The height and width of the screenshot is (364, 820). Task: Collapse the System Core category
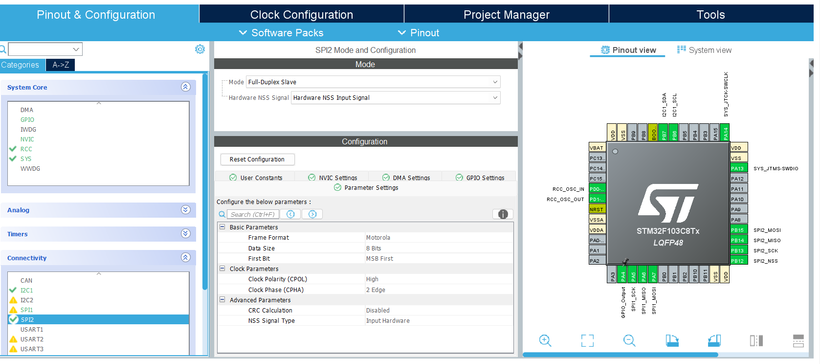[x=185, y=87]
